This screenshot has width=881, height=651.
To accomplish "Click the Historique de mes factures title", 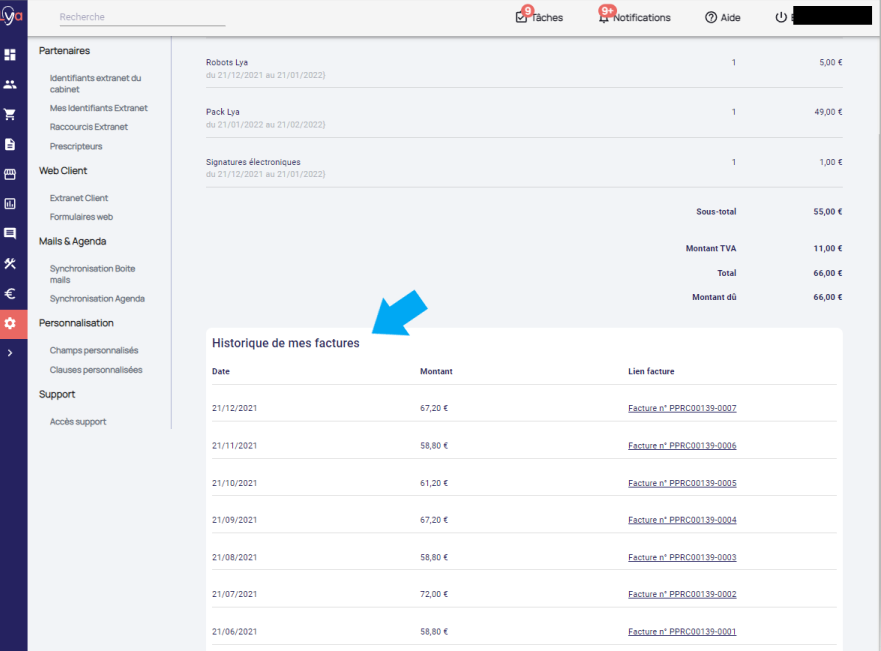I will tap(285, 343).
